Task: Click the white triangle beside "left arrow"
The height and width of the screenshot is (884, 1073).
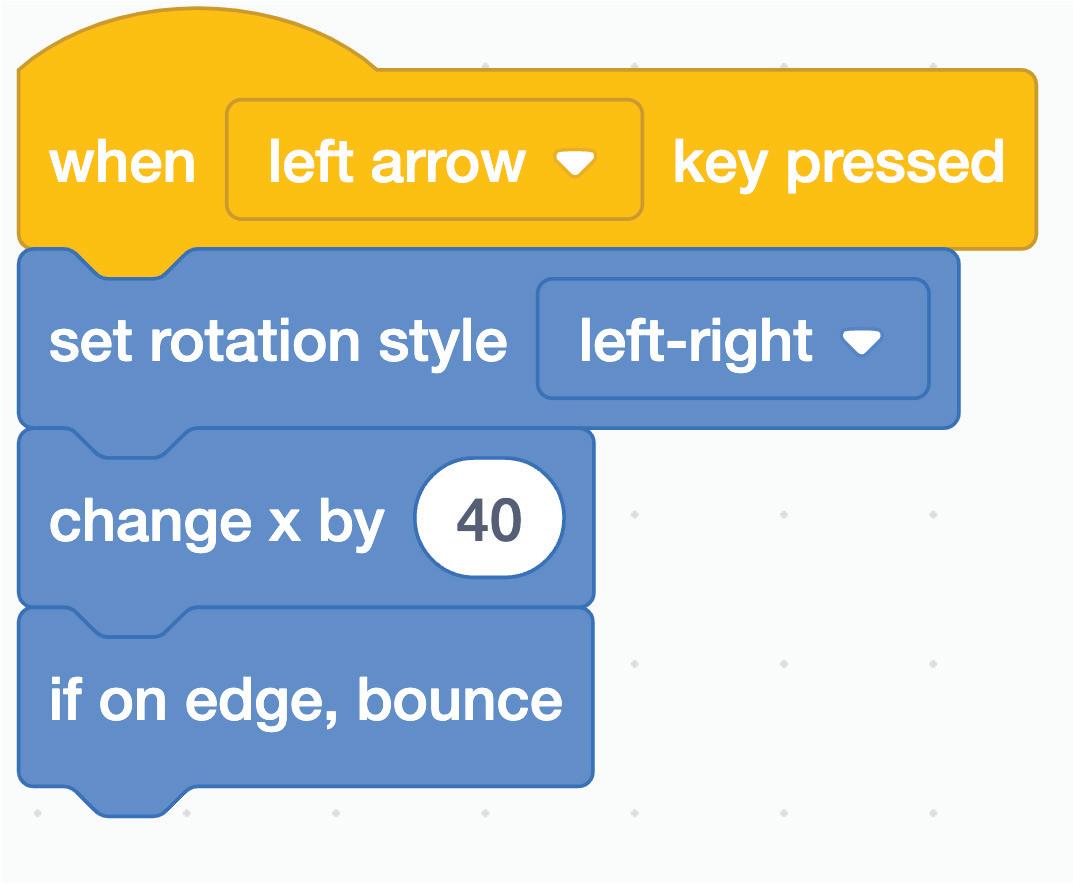Action: pos(576,163)
